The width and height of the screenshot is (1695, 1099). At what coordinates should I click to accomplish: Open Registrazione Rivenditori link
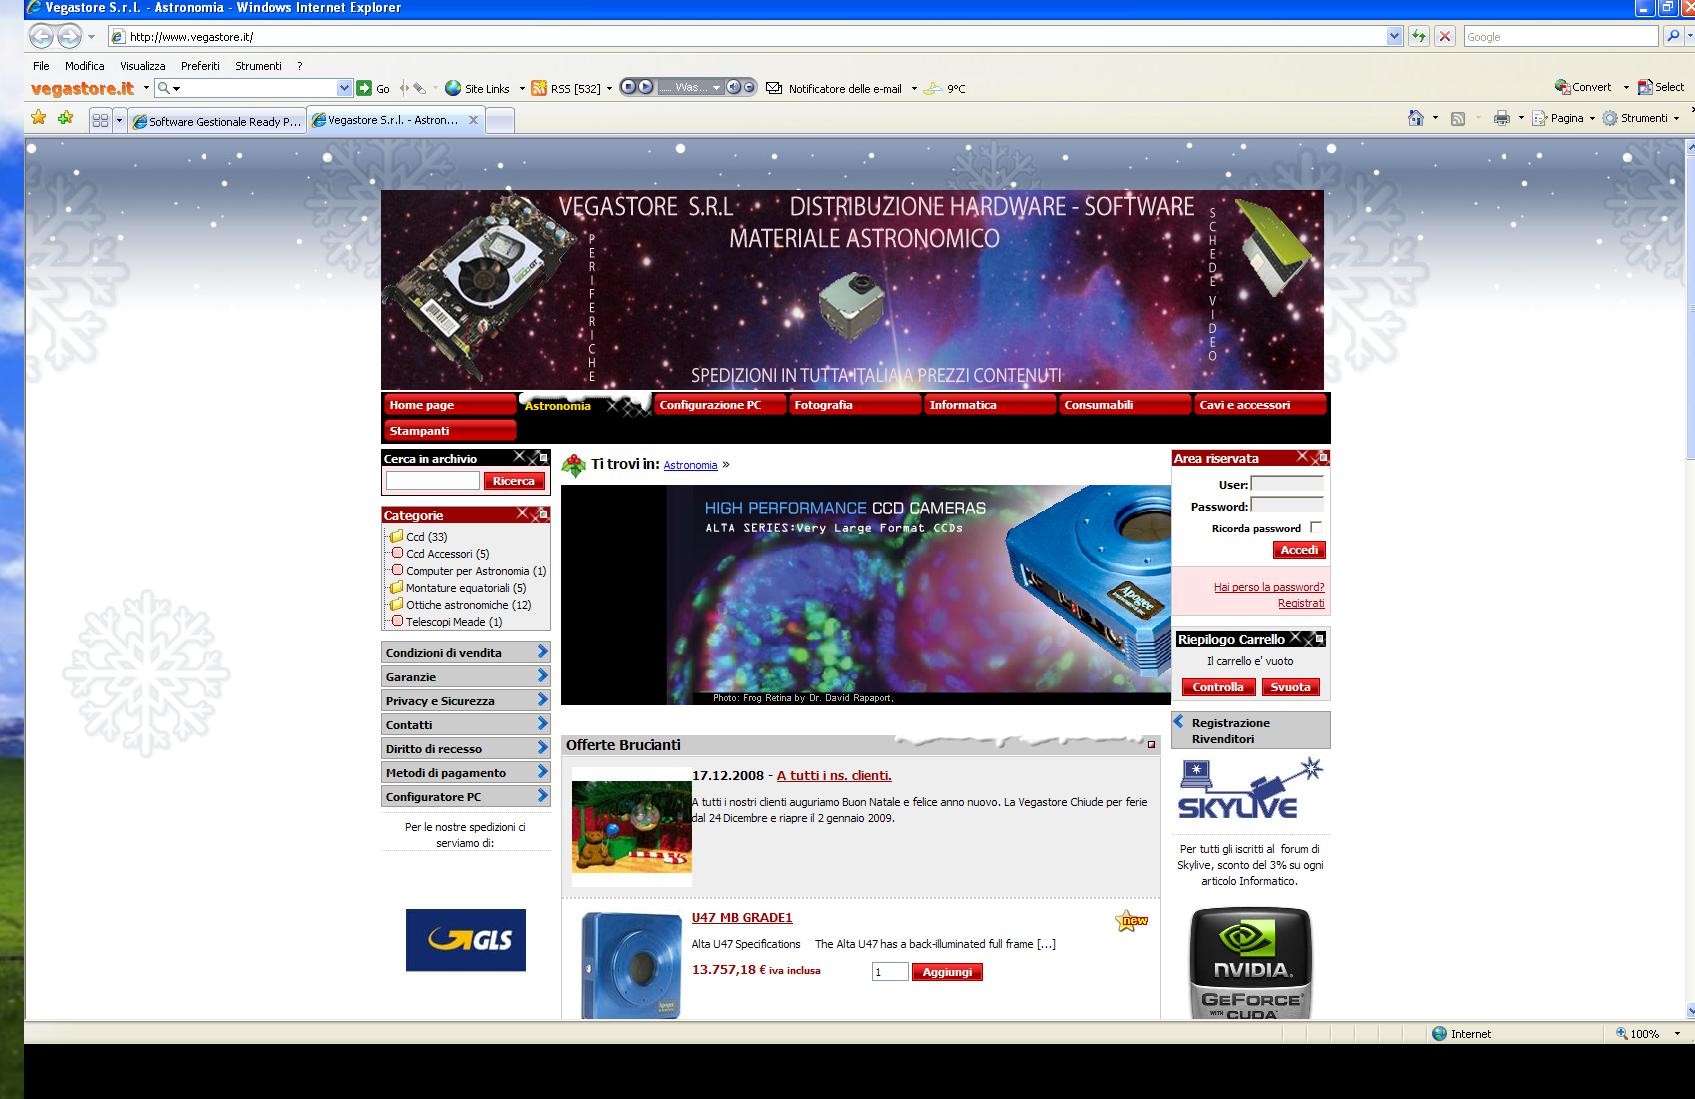click(1251, 730)
